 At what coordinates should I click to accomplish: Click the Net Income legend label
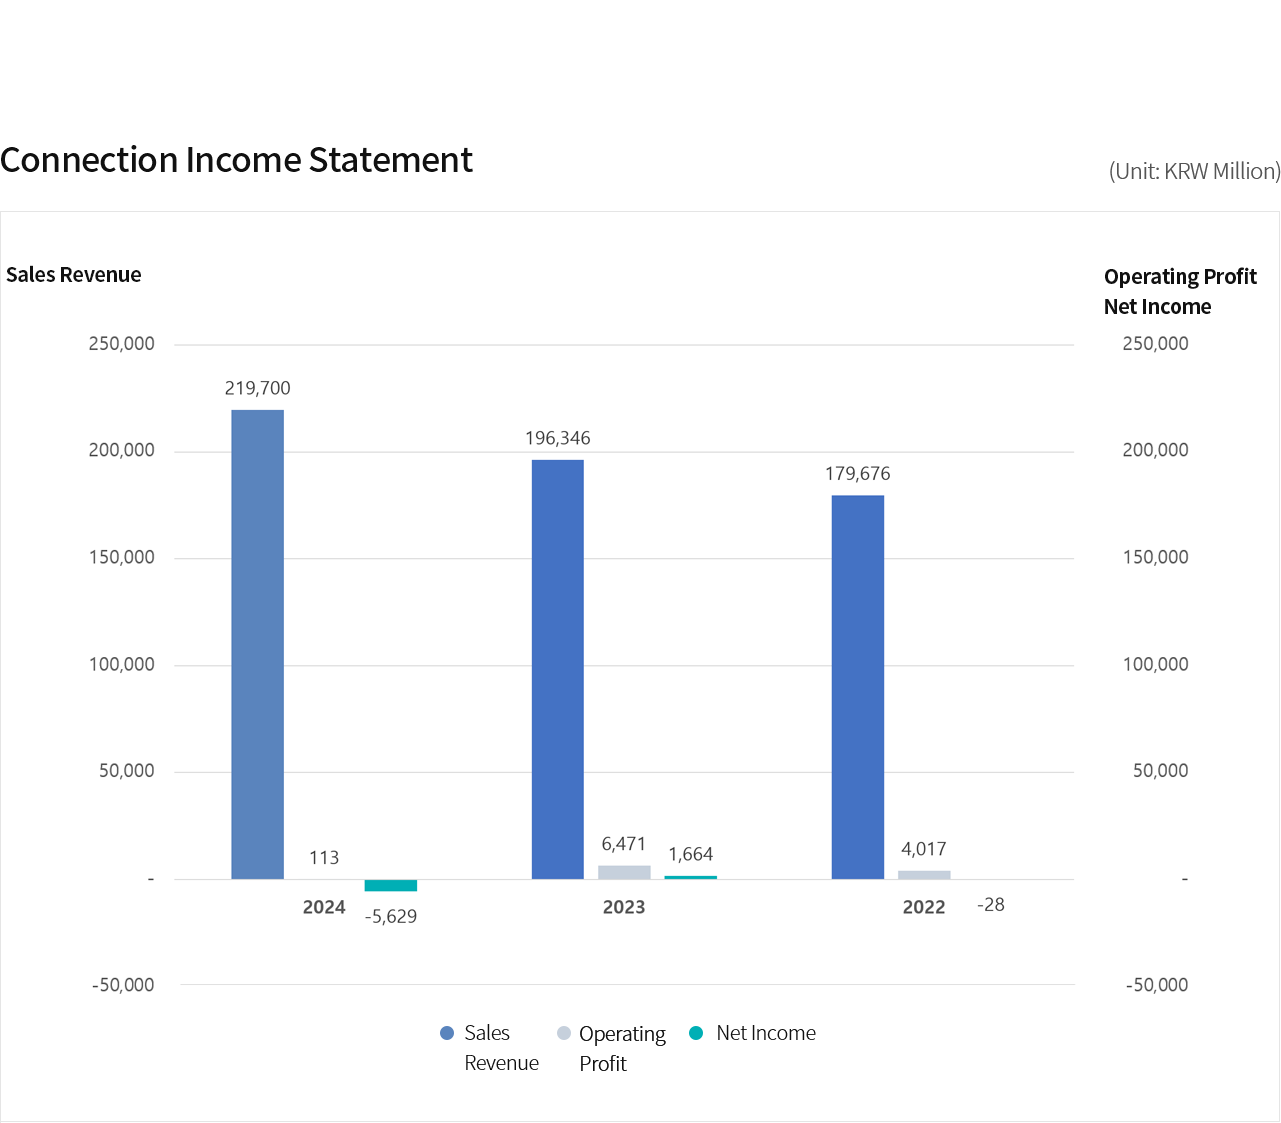tap(766, 1033)
